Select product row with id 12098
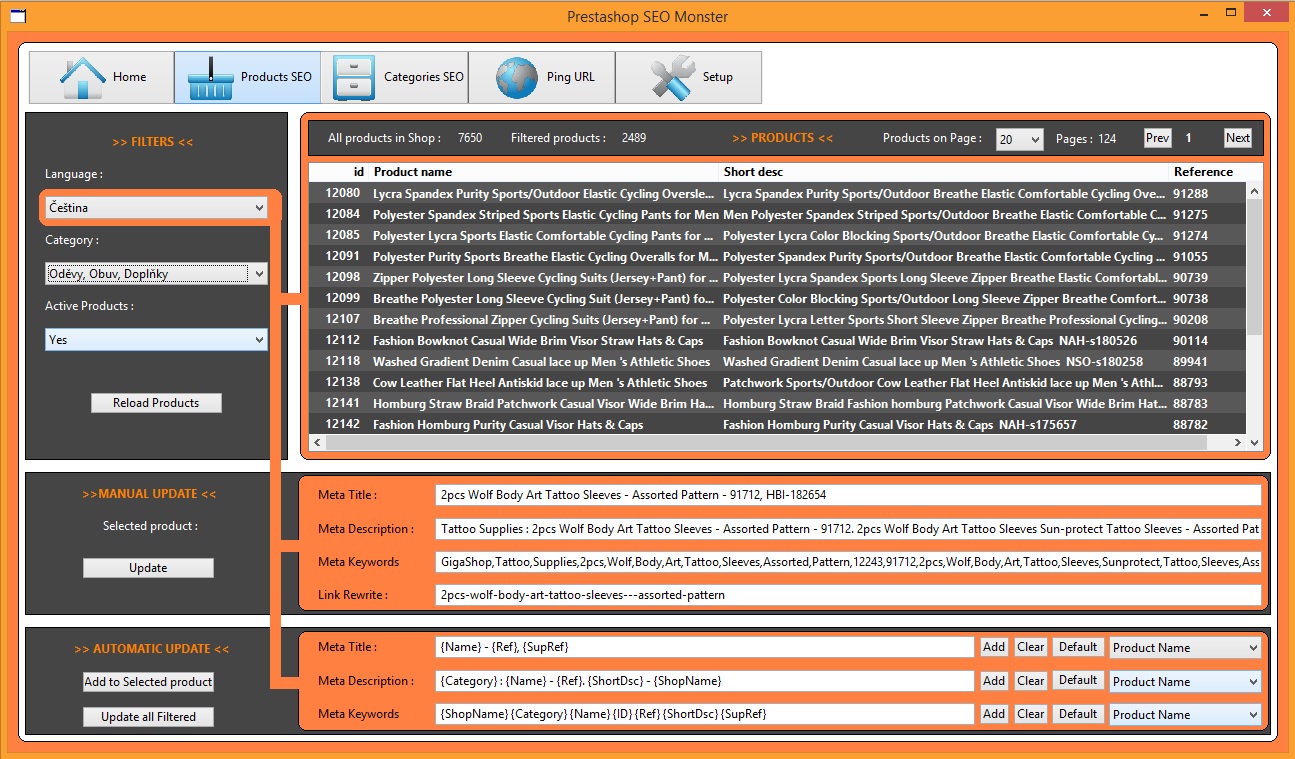The image size is (1295, 759). coord(778,278)
